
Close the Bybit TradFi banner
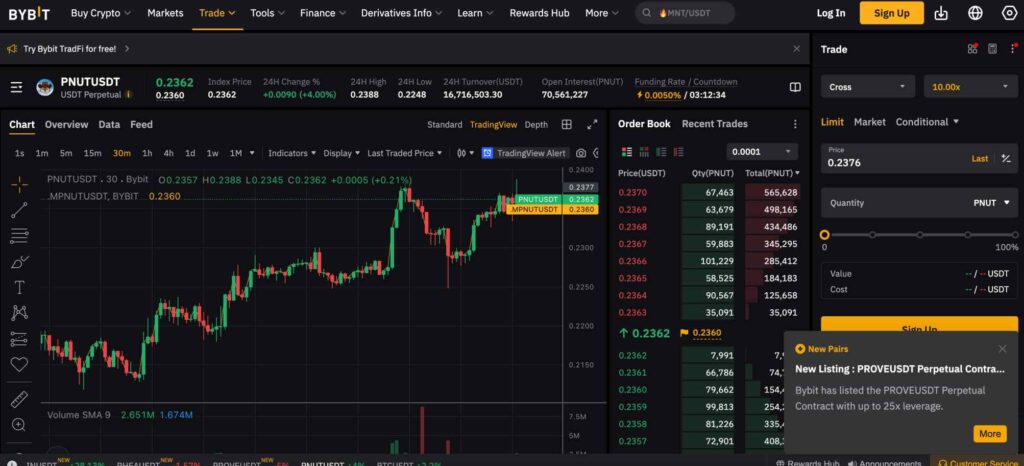tap(796, 49)
